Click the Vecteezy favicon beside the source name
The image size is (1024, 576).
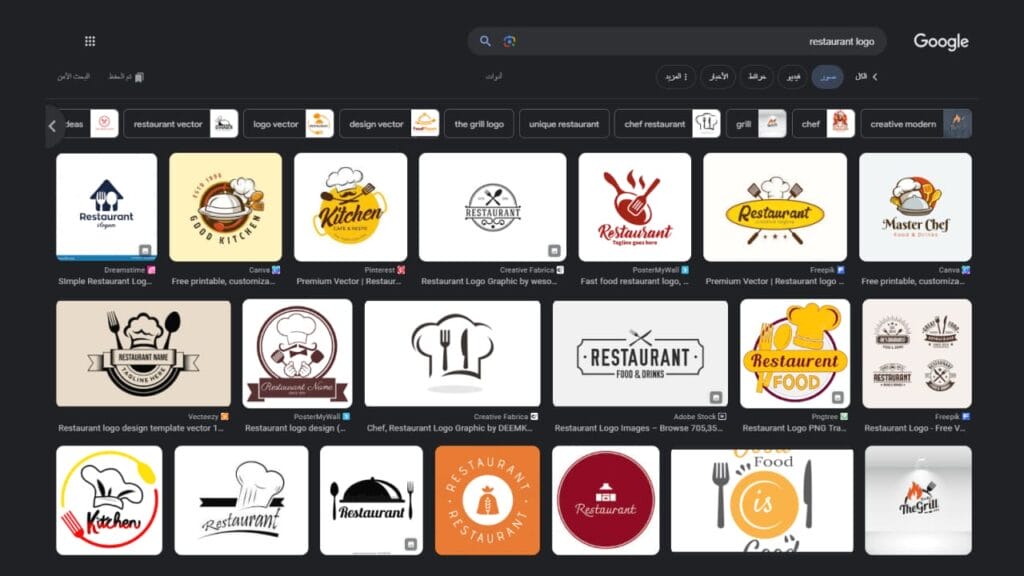[x=225, y=417]
